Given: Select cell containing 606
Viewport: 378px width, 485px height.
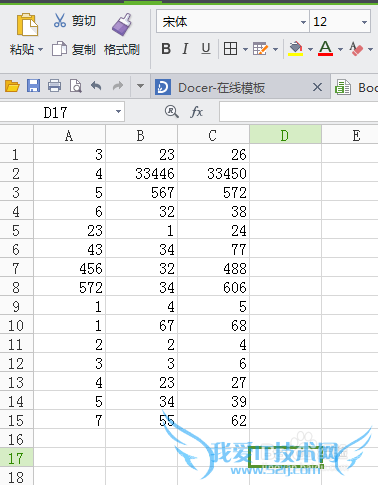Looking at the screenshot, I should pyautogui.click(x=213, y=287).
